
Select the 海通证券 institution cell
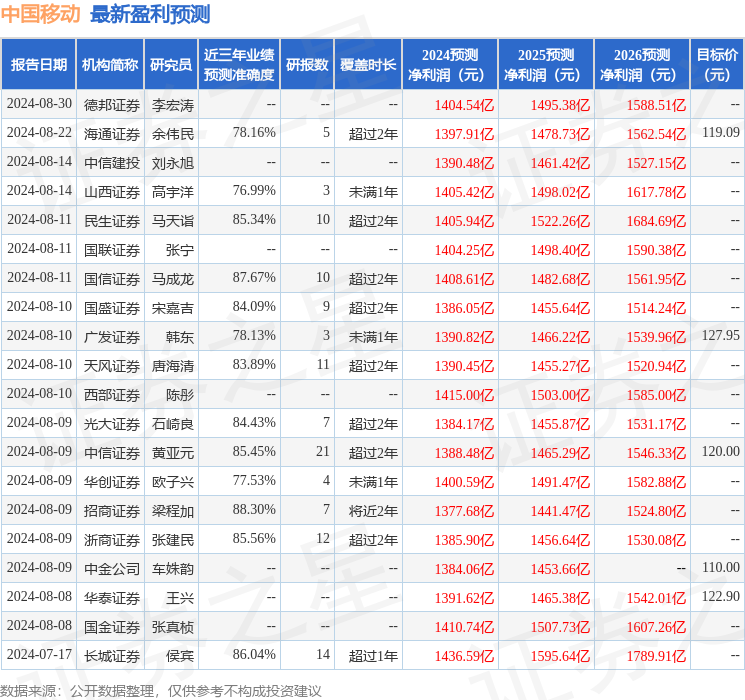112,134
